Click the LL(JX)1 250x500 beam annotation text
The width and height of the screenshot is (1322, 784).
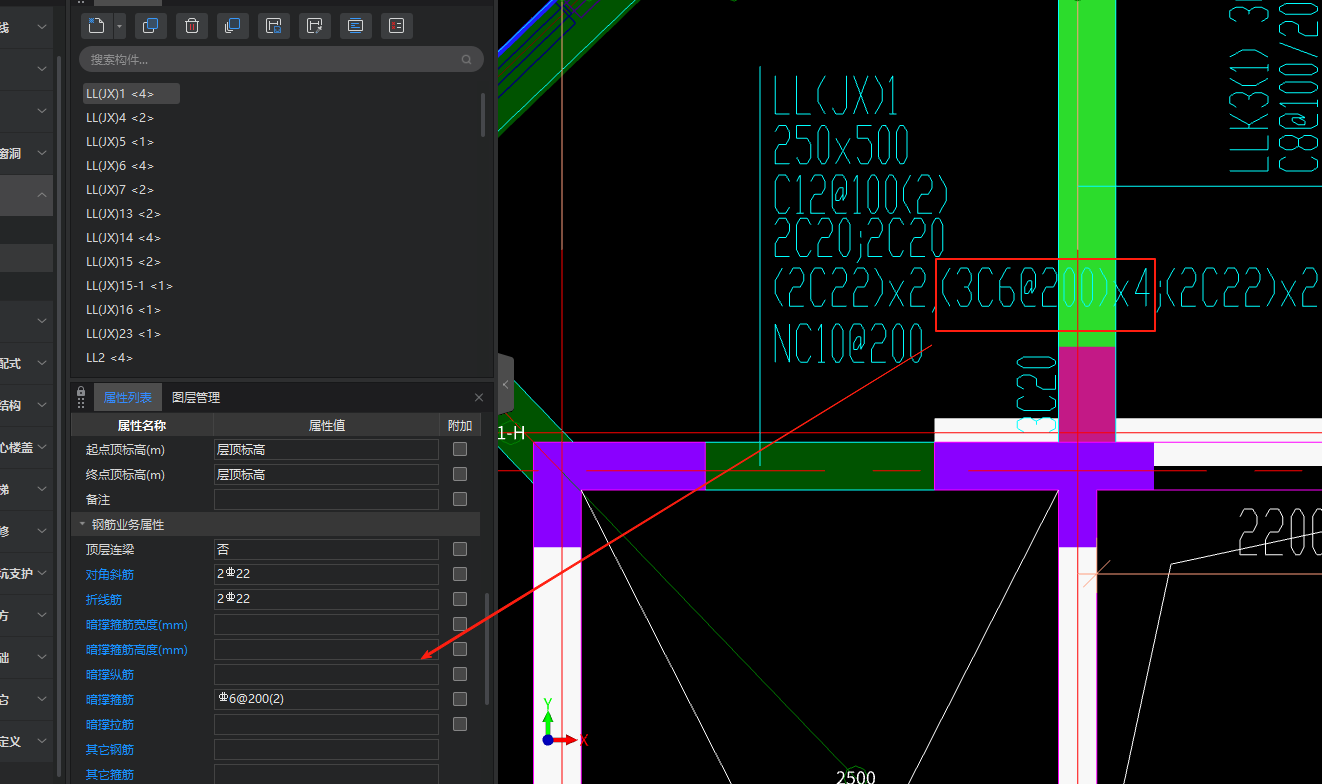pyautogui.click(x=840, y=121)
